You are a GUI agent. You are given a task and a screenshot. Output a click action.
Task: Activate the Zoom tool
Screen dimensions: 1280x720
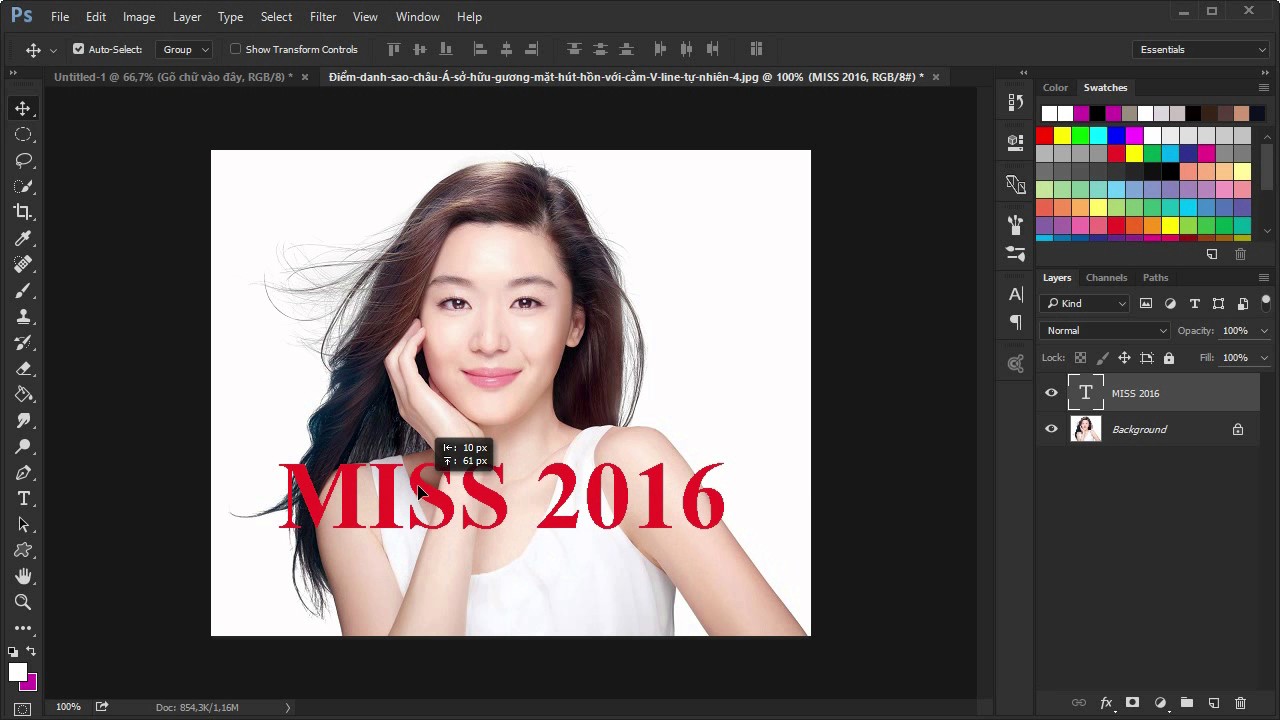tap(23, 602)
